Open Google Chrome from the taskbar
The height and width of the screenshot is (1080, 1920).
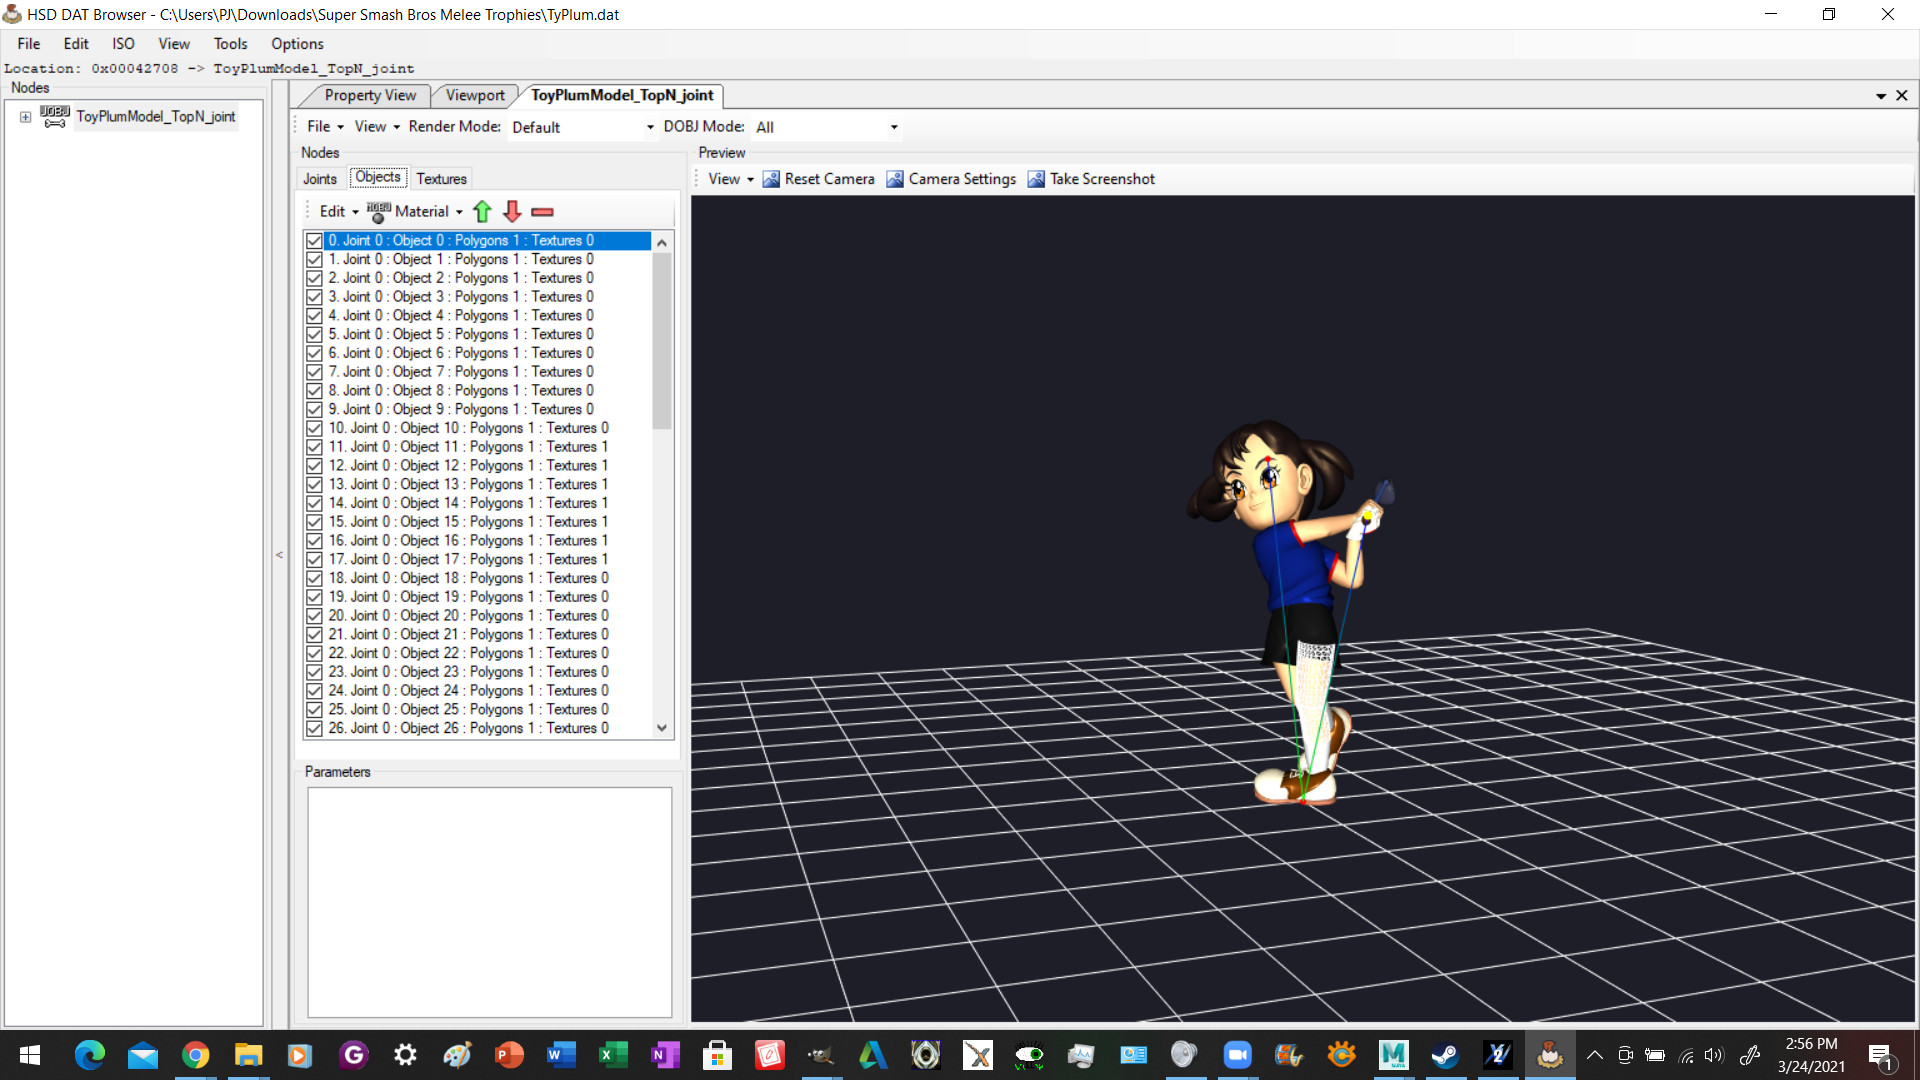pos(196,1055)
